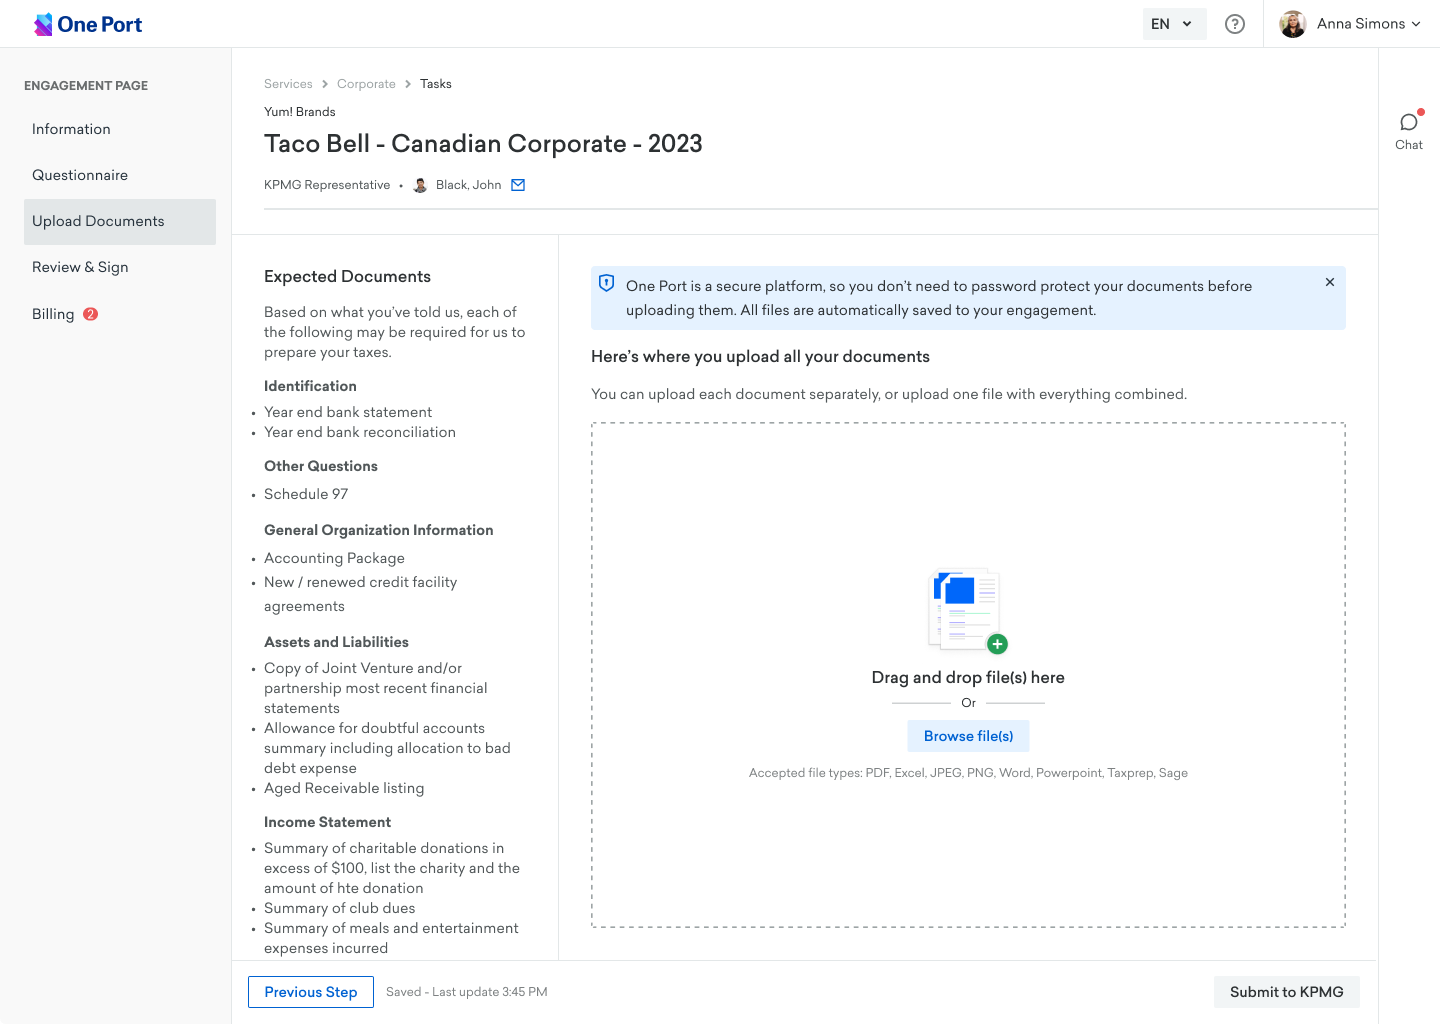Click the Yum! Brands label
The image size is (1440, 1024).
coord(300,112)
